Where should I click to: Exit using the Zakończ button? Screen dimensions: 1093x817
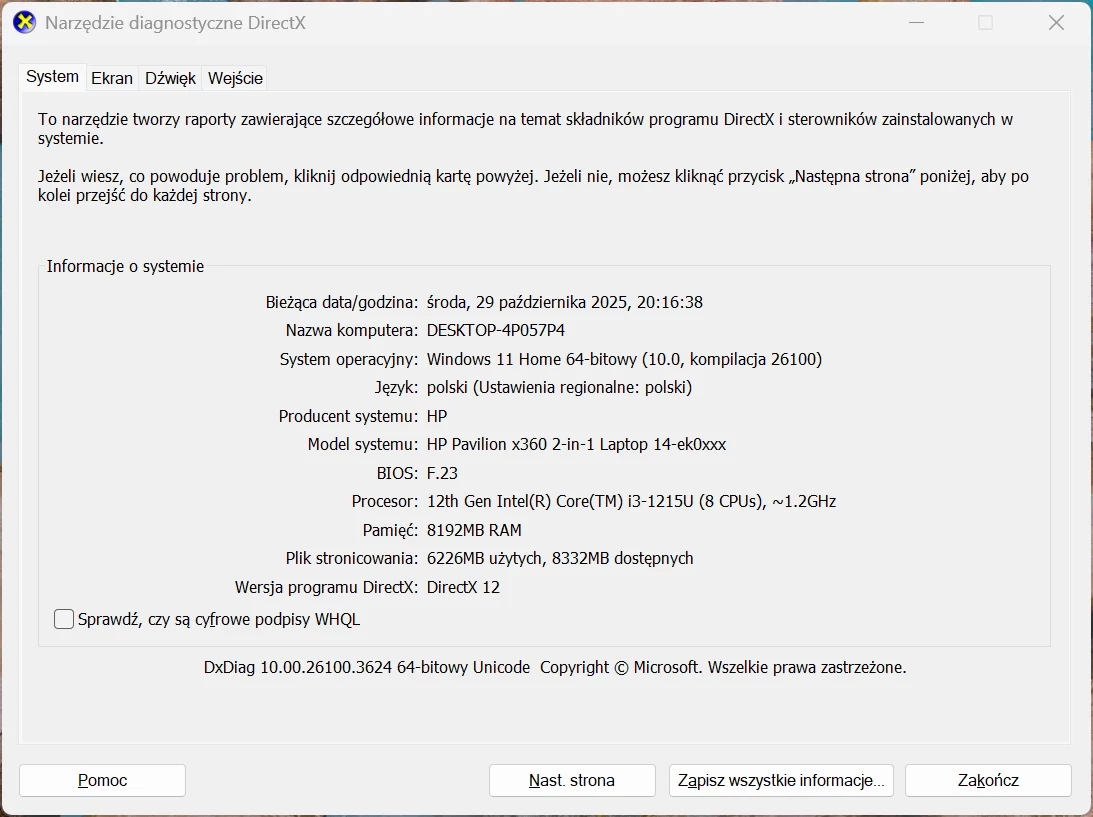988,781
